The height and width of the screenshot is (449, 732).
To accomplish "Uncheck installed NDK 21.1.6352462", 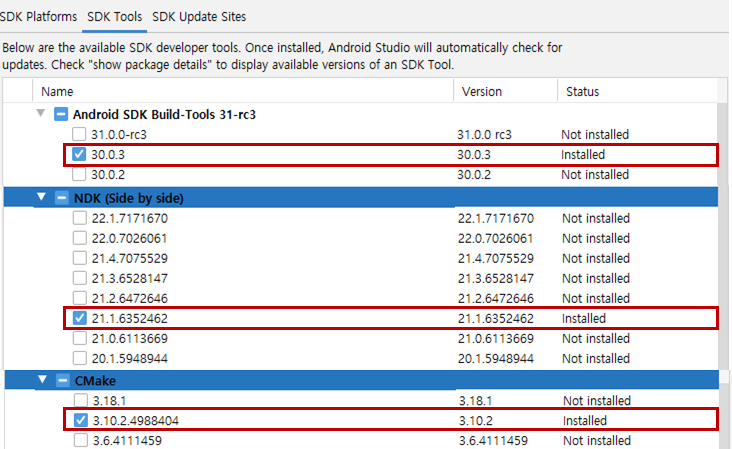I will coord(80,318).
